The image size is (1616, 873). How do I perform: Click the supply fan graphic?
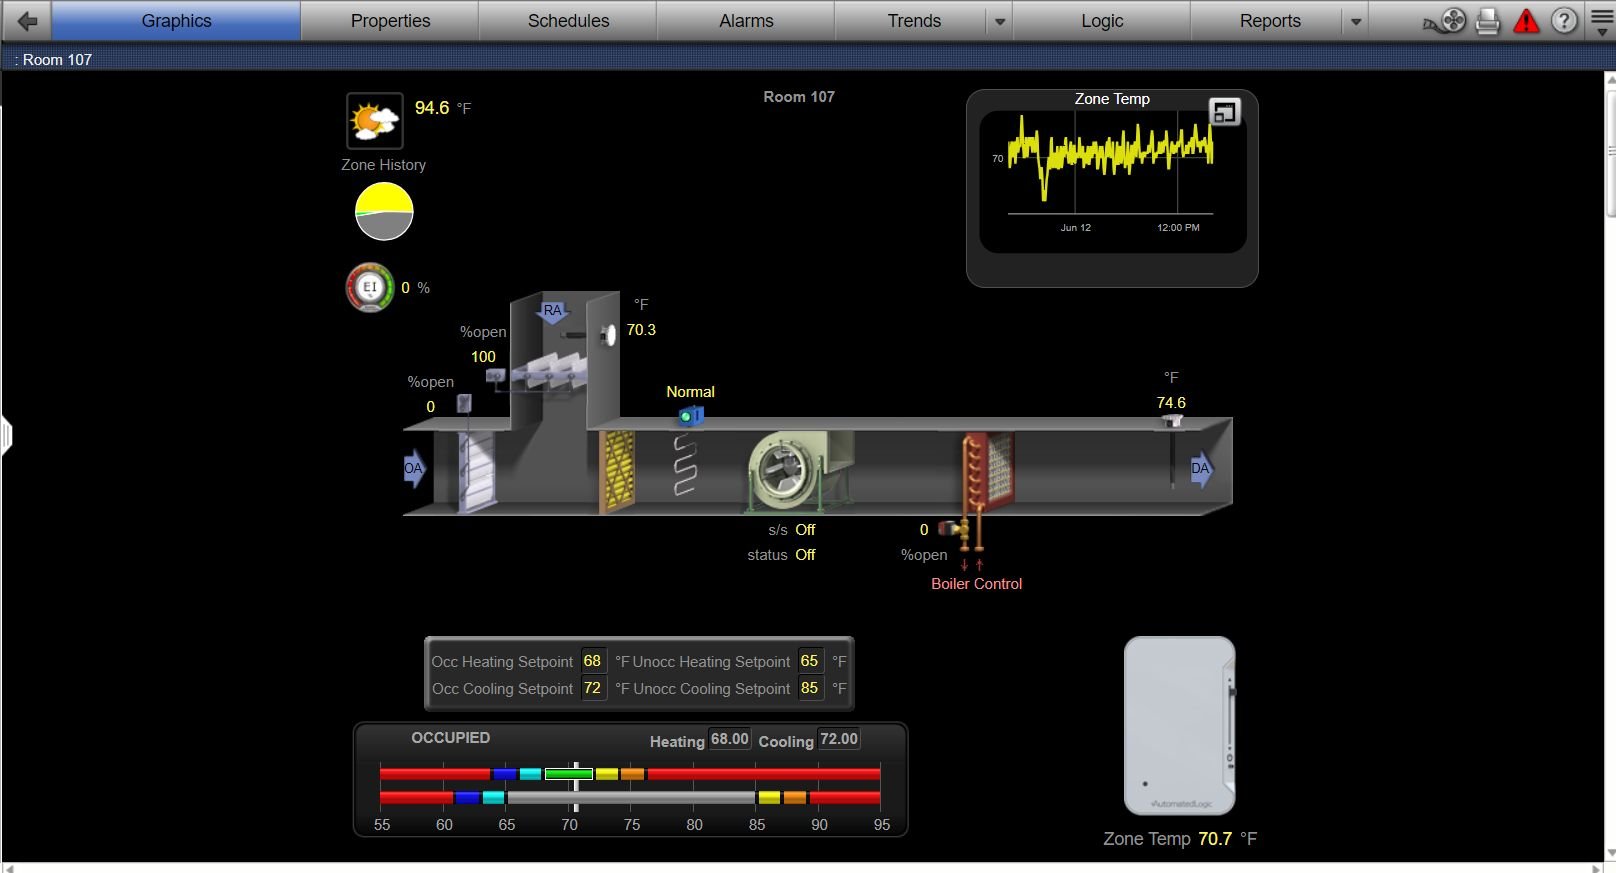click(x=785, y=471)
